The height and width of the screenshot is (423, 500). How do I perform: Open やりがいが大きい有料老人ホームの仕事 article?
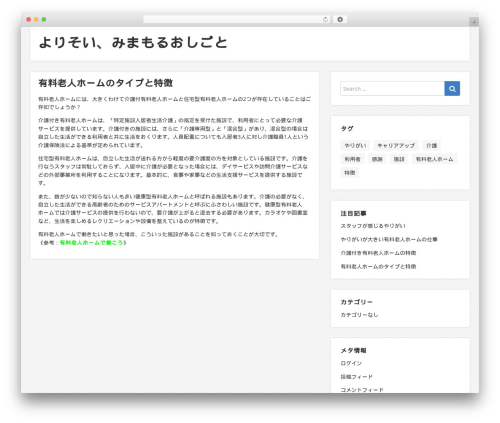coord(389,239)
